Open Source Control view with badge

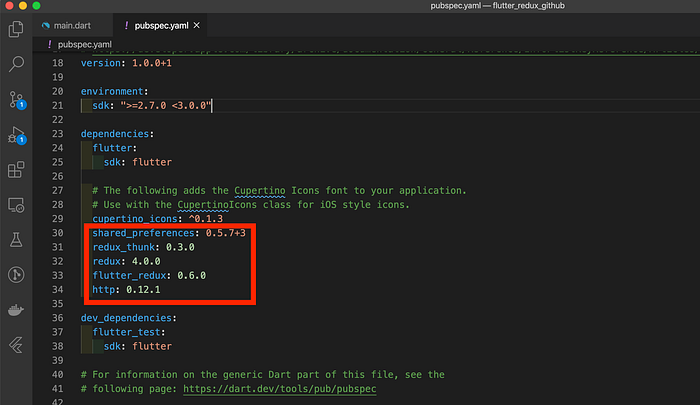click(17, 100)
